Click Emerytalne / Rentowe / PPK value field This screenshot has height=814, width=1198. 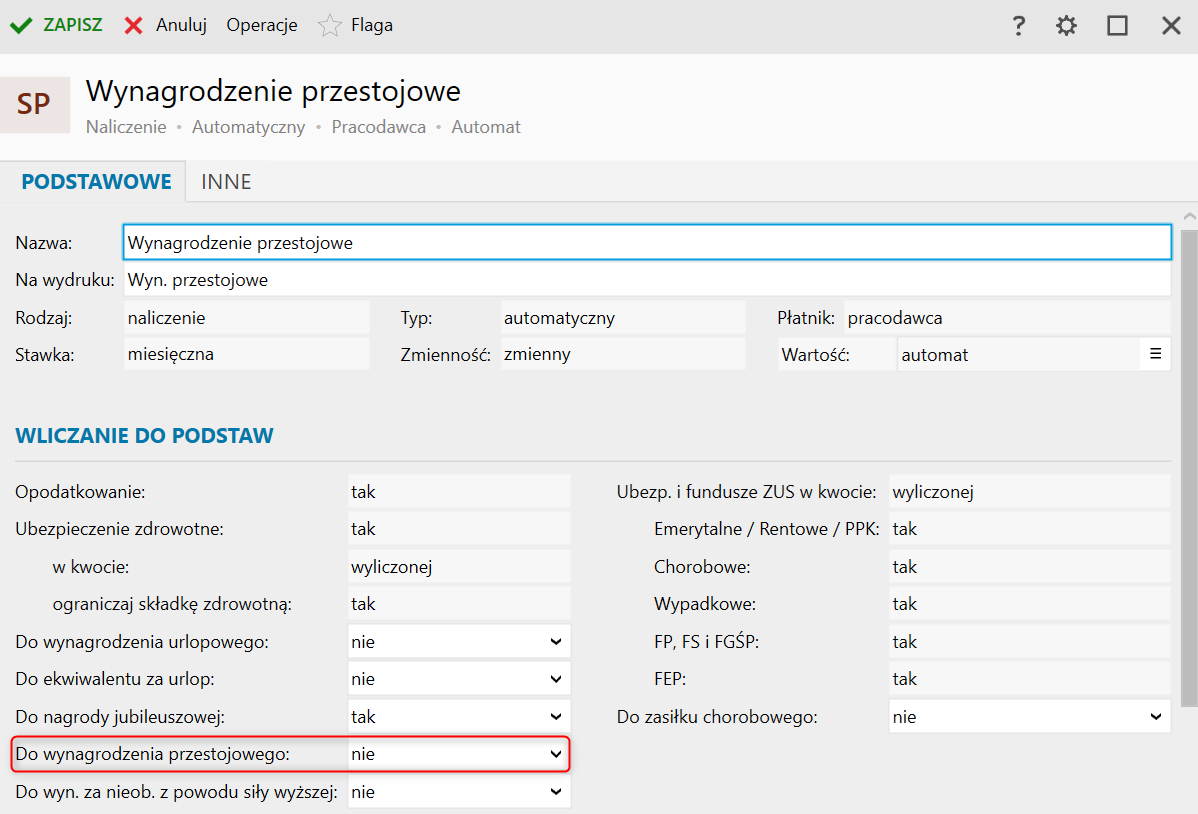pos(1029,529)
